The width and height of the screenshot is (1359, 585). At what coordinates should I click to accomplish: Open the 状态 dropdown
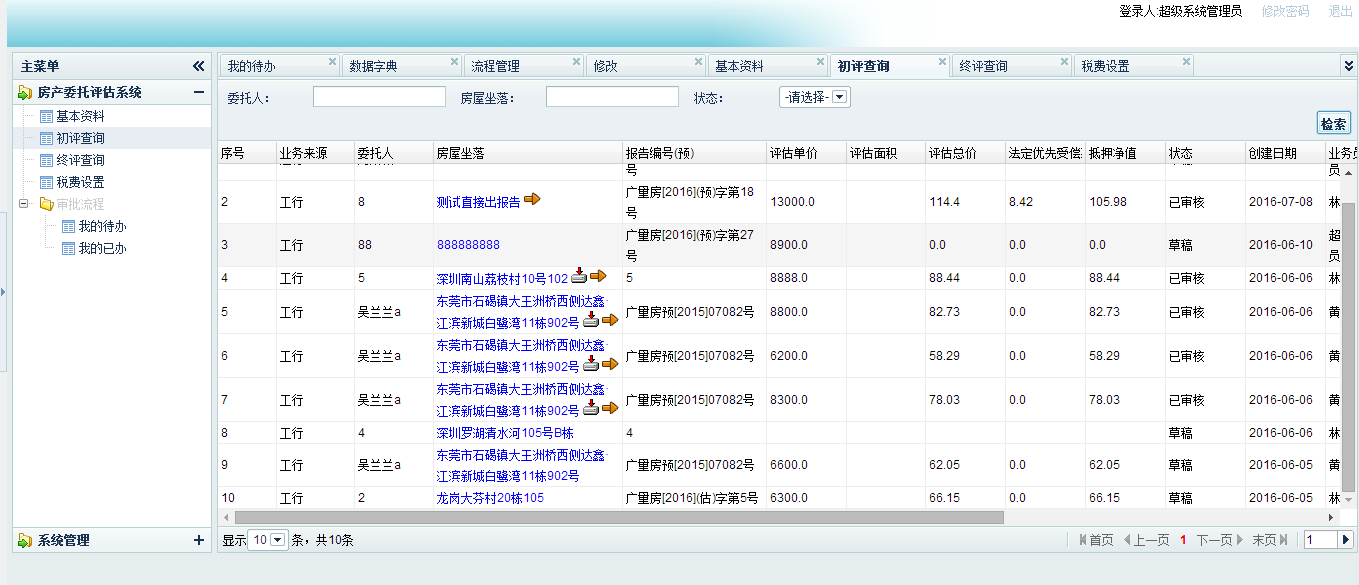tap(840, 98)
